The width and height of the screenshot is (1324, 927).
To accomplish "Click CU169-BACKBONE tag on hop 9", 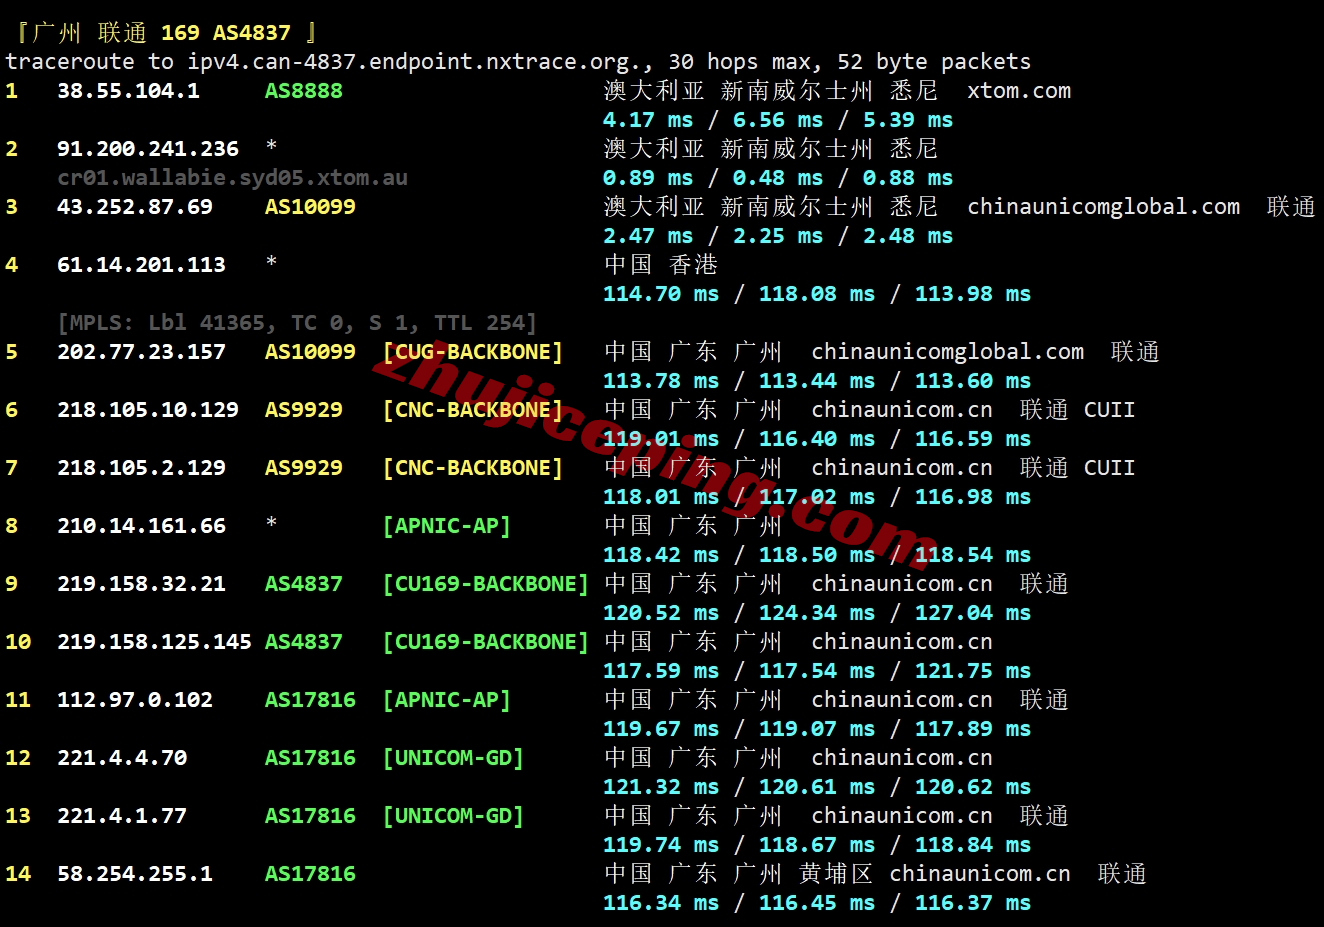I will (x=486, y=584).
